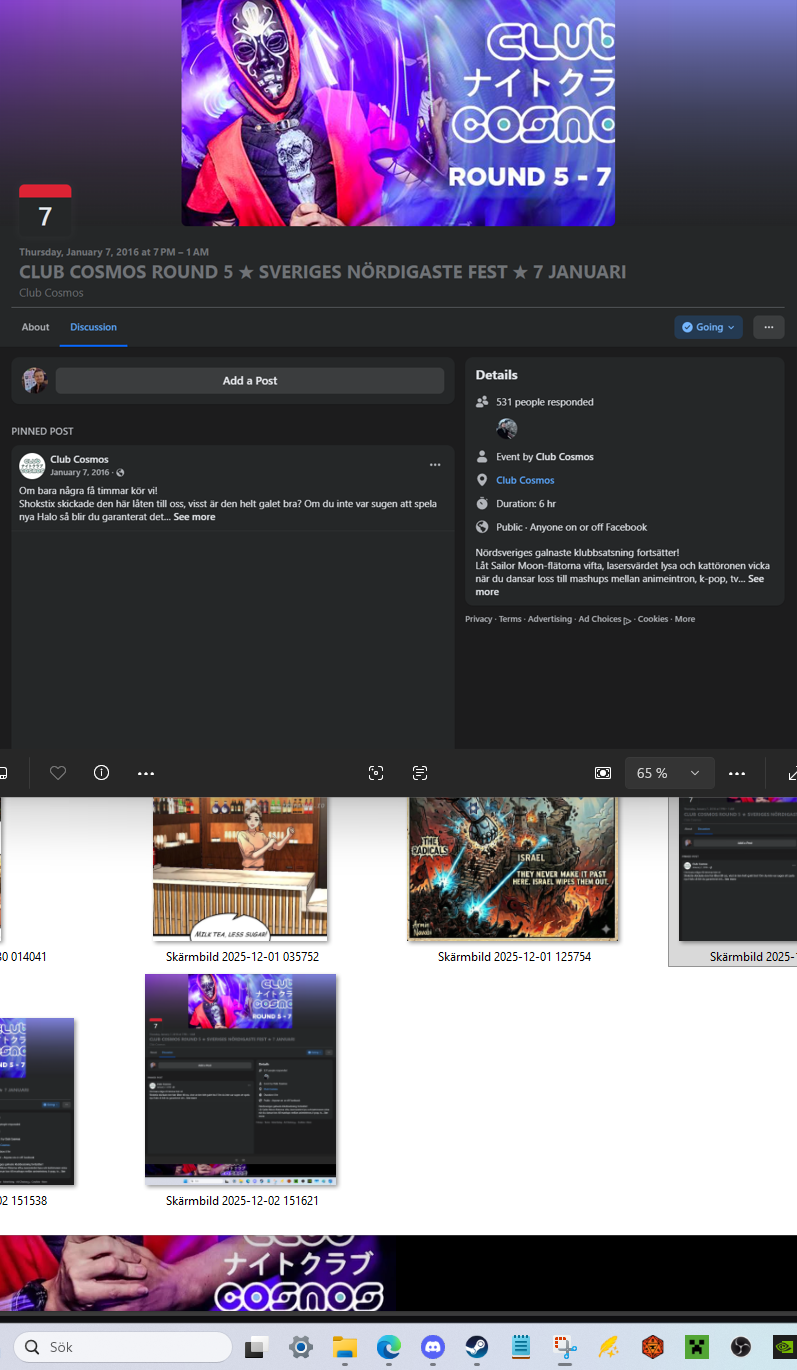Open File Explorer from the taskbar

click(x=345, y=1347)
